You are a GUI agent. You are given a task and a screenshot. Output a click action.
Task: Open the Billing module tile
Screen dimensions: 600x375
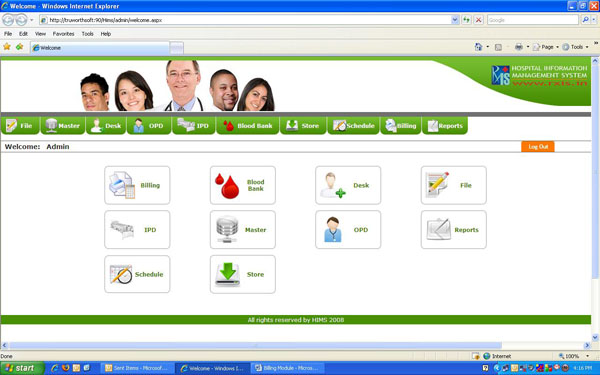[137, 185]
